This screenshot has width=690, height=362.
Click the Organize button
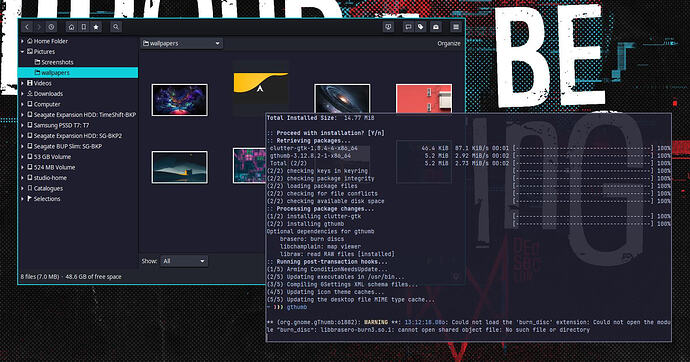click(449, 44)
